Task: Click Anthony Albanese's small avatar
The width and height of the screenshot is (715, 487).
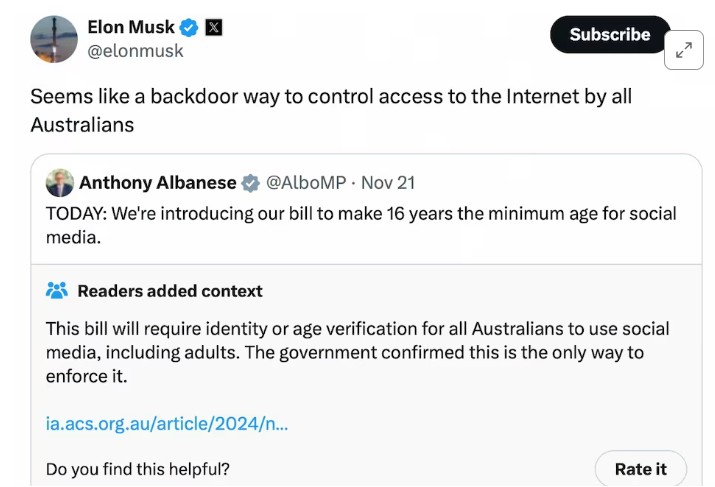Action: 60,183
